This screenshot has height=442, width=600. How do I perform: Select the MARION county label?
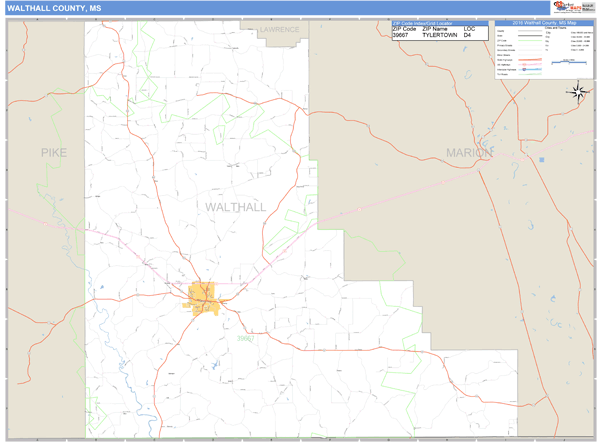pyautogui.click(x=470, y=153)
